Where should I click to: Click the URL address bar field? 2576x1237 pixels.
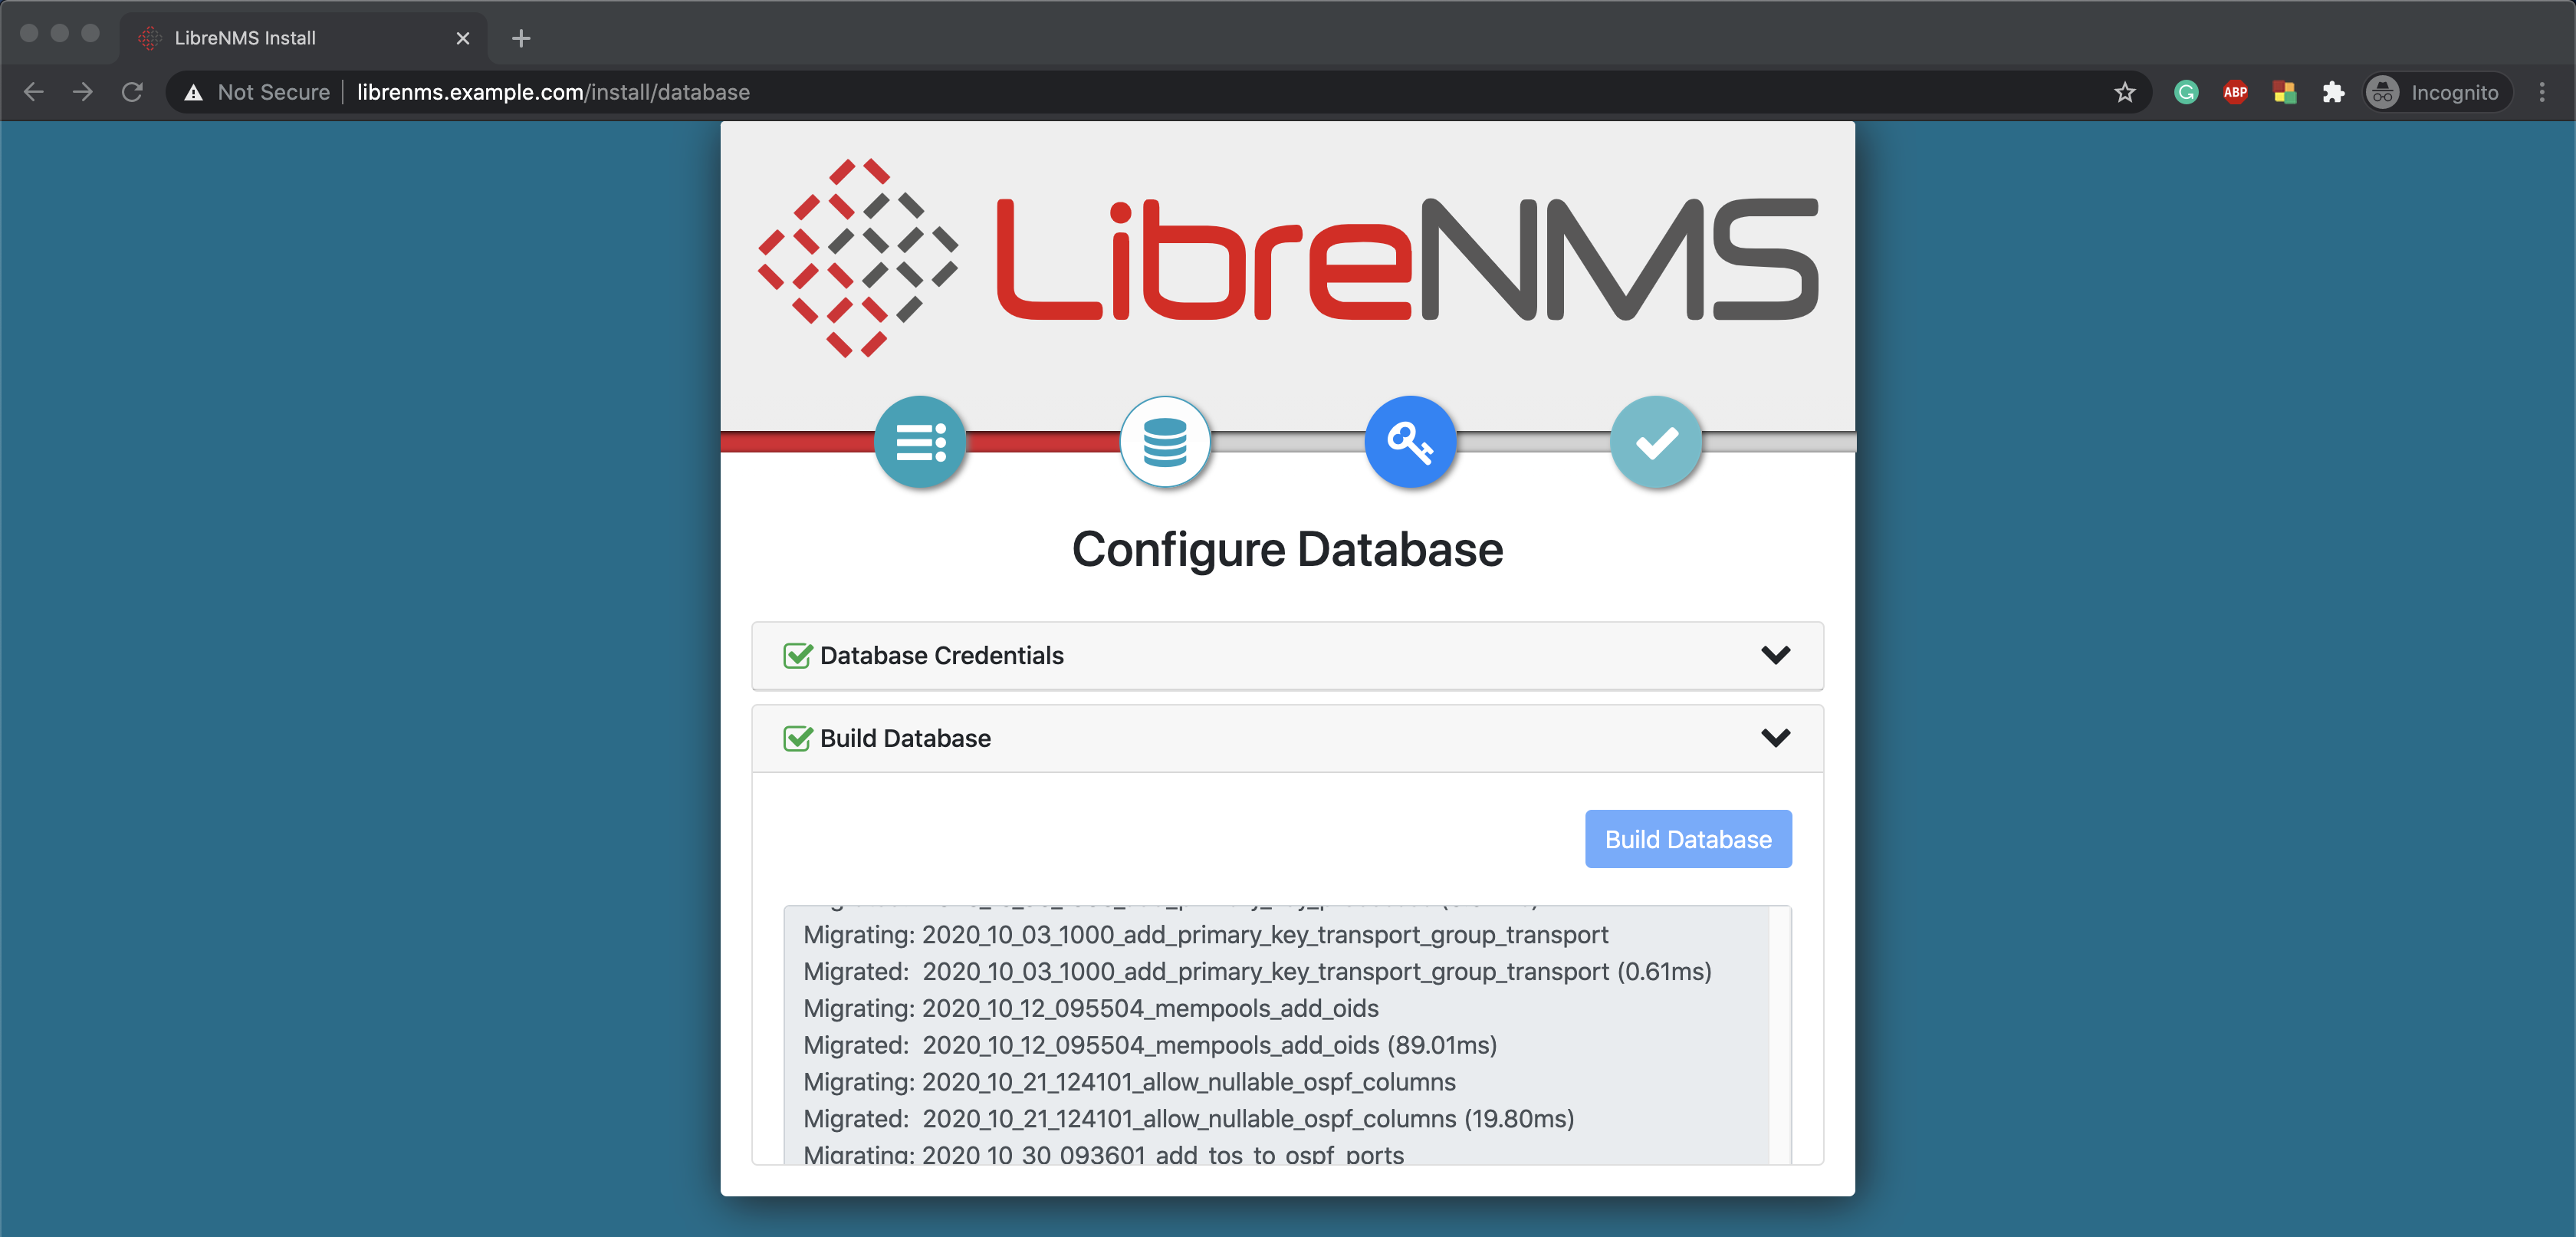coord(1200,92)
